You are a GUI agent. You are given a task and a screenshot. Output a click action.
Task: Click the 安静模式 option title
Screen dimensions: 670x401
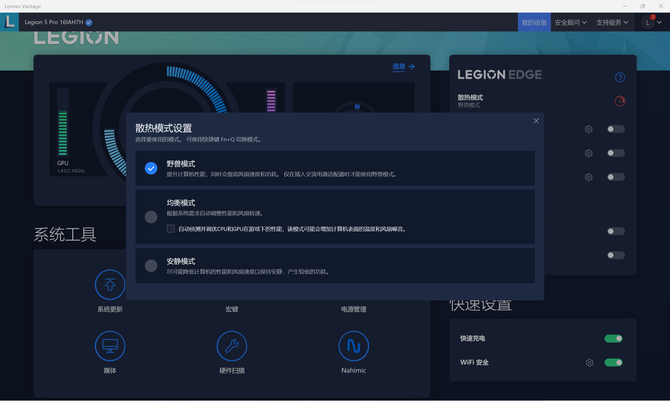click(x=181, y=261)
